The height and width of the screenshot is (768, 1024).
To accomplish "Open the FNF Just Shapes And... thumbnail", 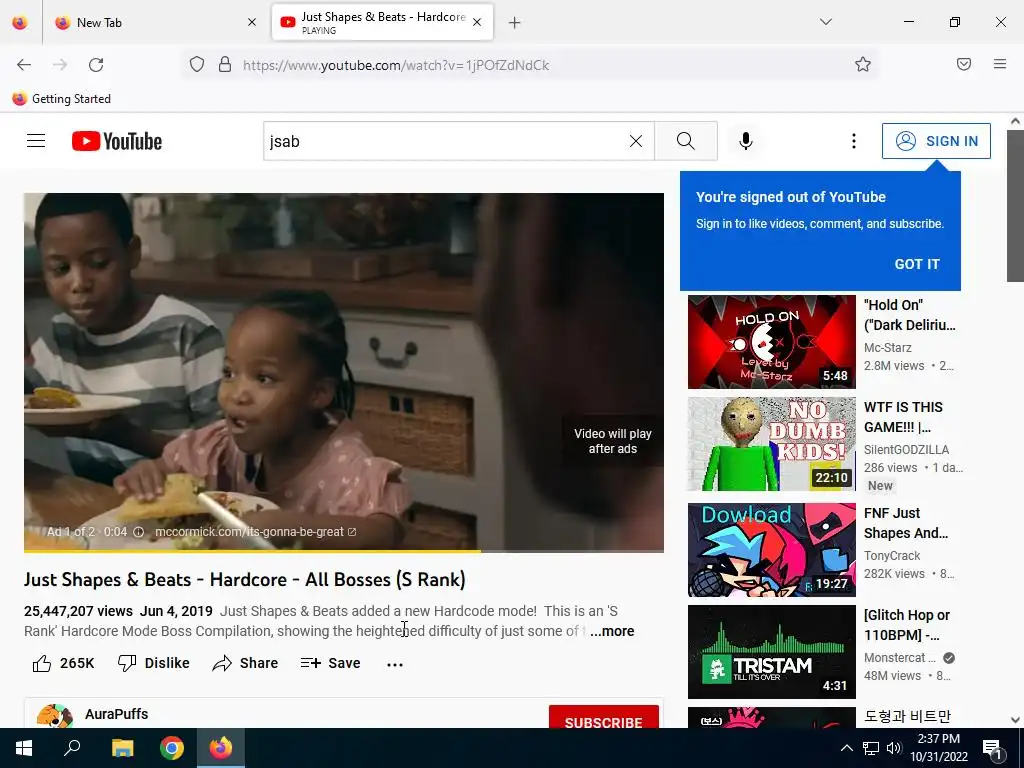I will tap(771, 550).
